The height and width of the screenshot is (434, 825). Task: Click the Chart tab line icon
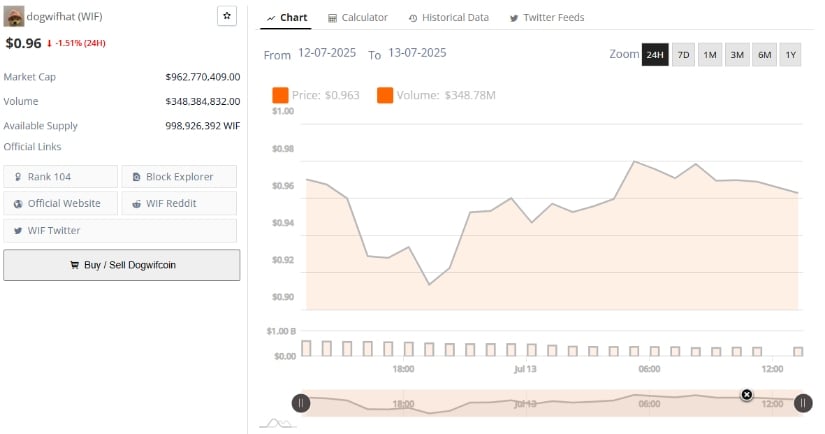pos(271,18)
